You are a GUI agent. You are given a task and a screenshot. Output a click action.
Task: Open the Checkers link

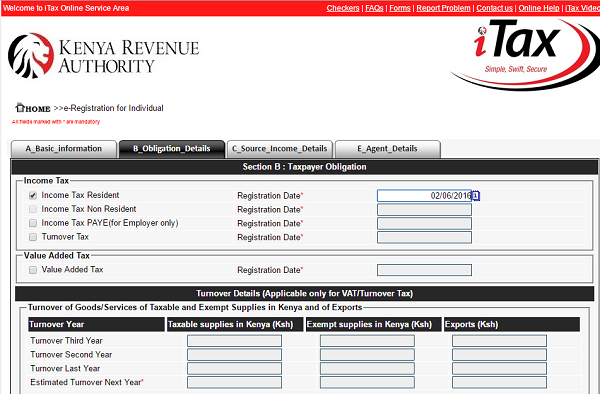click(x=343, y=8)
